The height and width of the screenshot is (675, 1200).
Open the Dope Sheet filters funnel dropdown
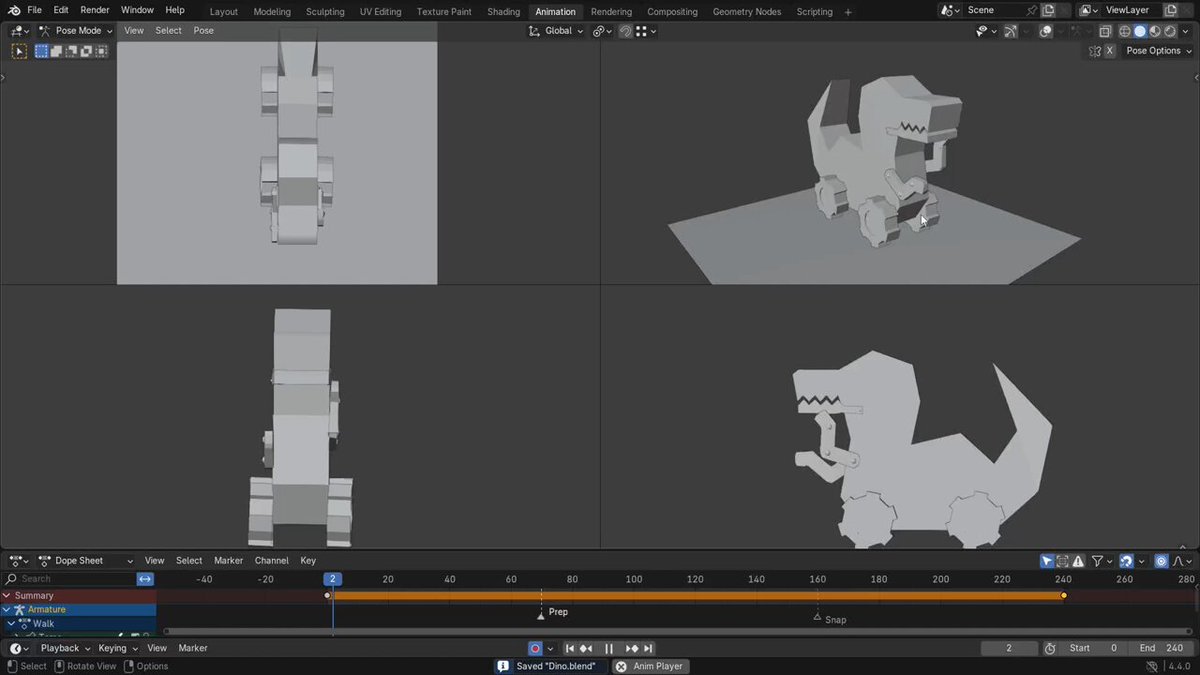(1101, 561)
